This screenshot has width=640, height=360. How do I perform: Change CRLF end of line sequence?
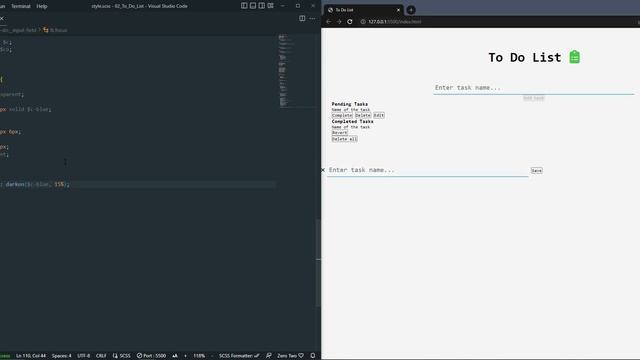coord(101,356)
